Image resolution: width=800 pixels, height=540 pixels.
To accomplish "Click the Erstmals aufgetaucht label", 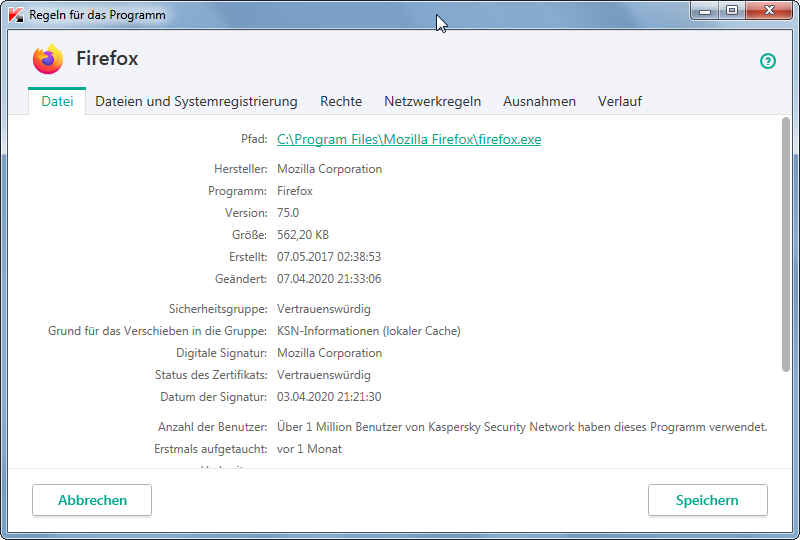I will click(210, 449).
